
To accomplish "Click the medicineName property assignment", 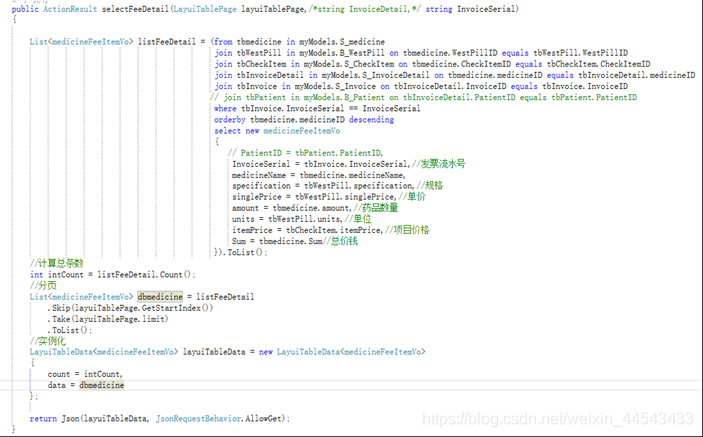I will point(318,175).
